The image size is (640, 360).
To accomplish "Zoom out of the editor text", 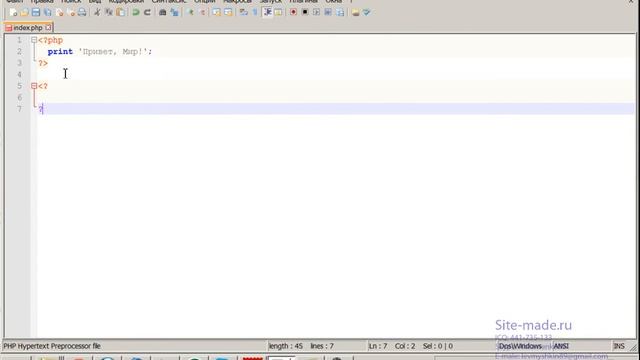I will click(x=202, y=13).
